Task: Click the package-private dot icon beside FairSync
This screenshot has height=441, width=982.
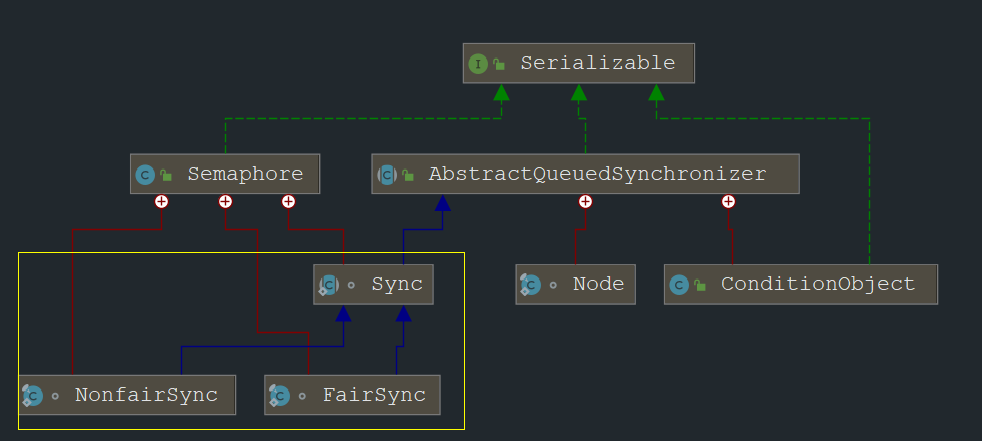Action: point(302,396)
